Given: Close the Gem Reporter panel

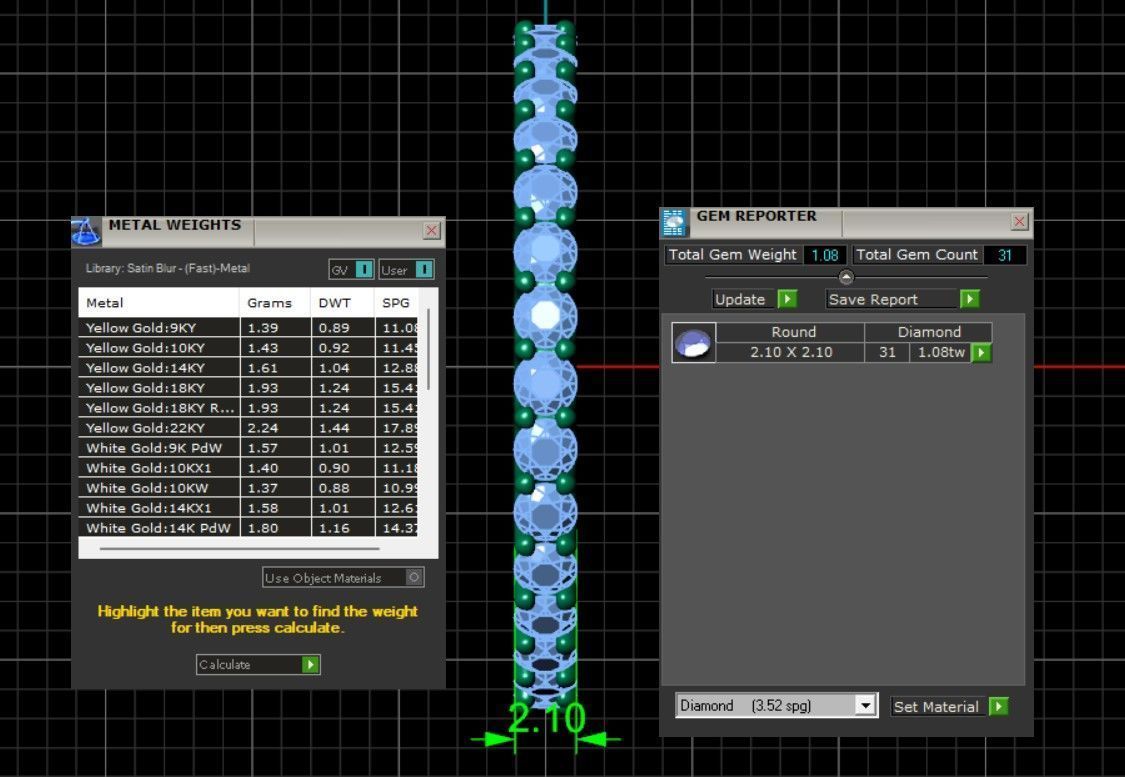Looking at the screenshot, I should pos(1019,222).
